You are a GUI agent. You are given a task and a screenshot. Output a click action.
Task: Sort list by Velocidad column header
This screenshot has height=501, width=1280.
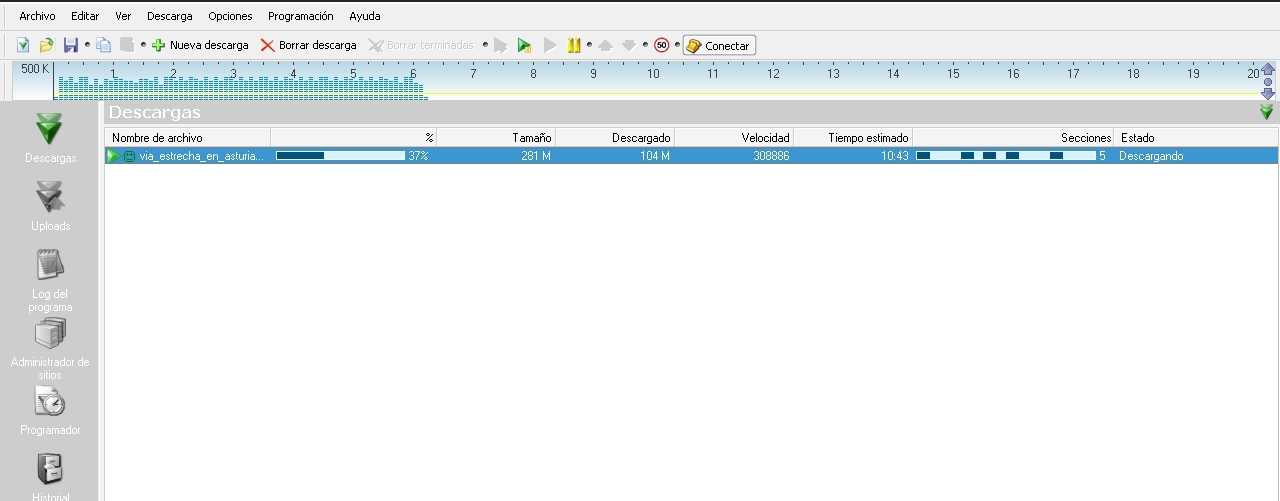(765, 137)
